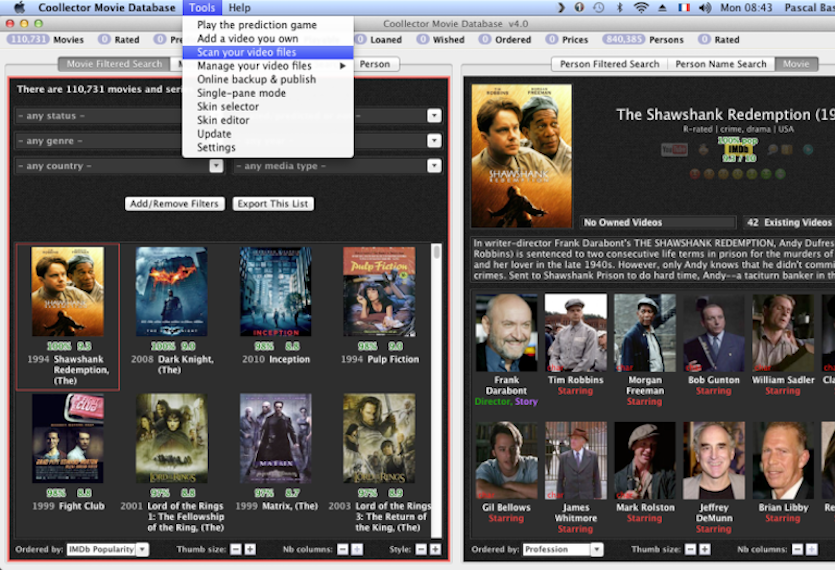
Task: Open Frank Darabont's portrait
Action: click(x=506, y=333)
